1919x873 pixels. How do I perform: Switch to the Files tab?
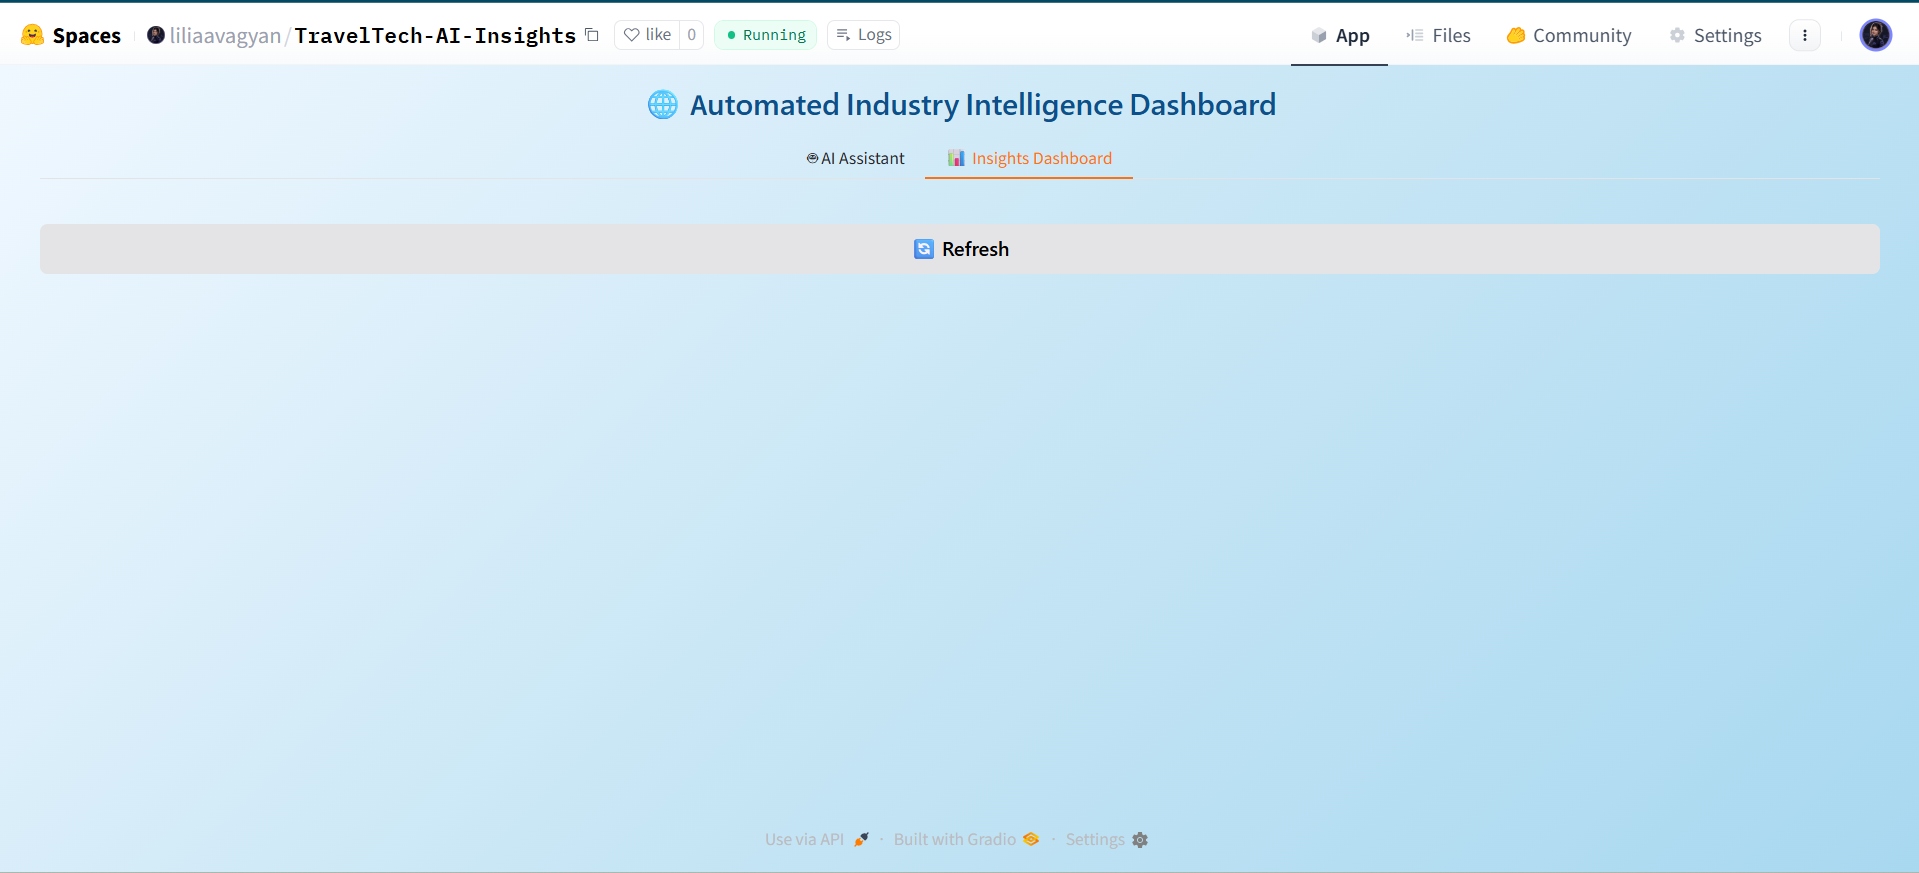(x=1438, y=36)
